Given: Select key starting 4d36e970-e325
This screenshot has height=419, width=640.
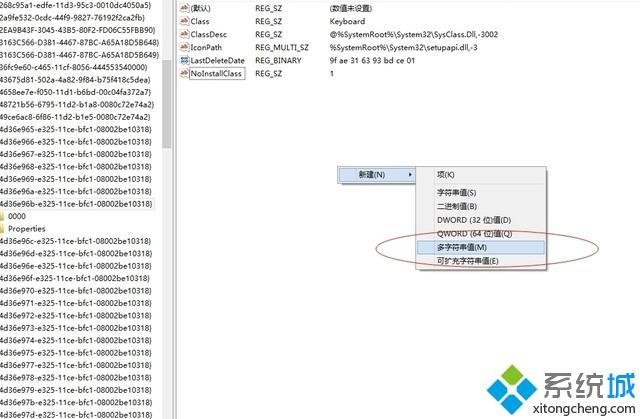Looking at the screenshot, I should click(x=76, y=290).
